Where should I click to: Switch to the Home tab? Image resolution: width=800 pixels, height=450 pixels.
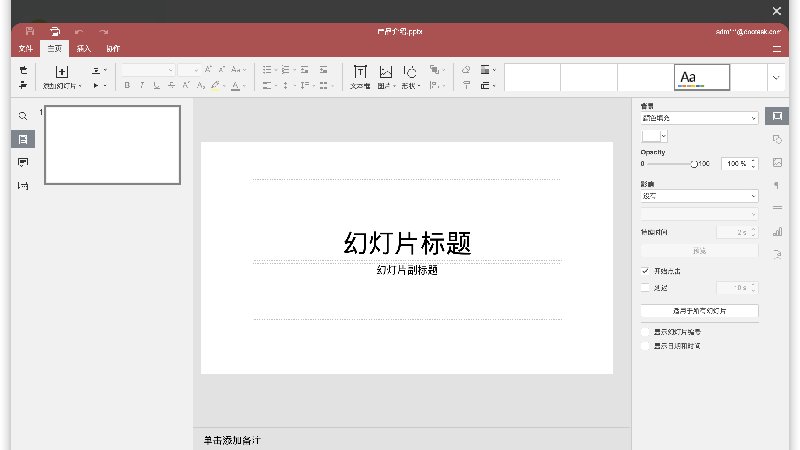point(55,48)
